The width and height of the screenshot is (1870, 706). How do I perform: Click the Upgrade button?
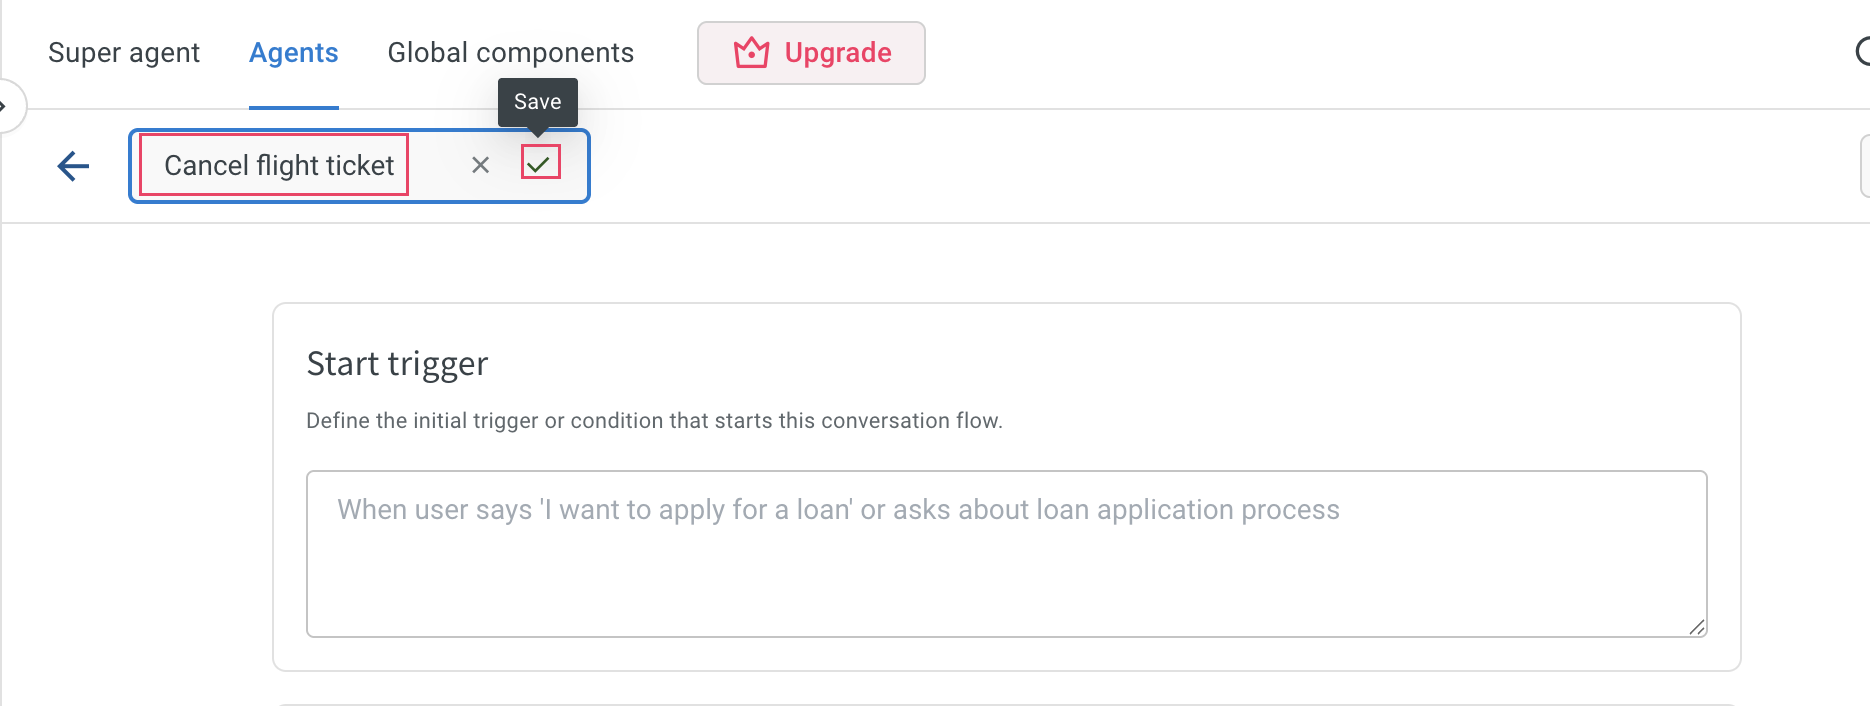(x=811, y=53)
